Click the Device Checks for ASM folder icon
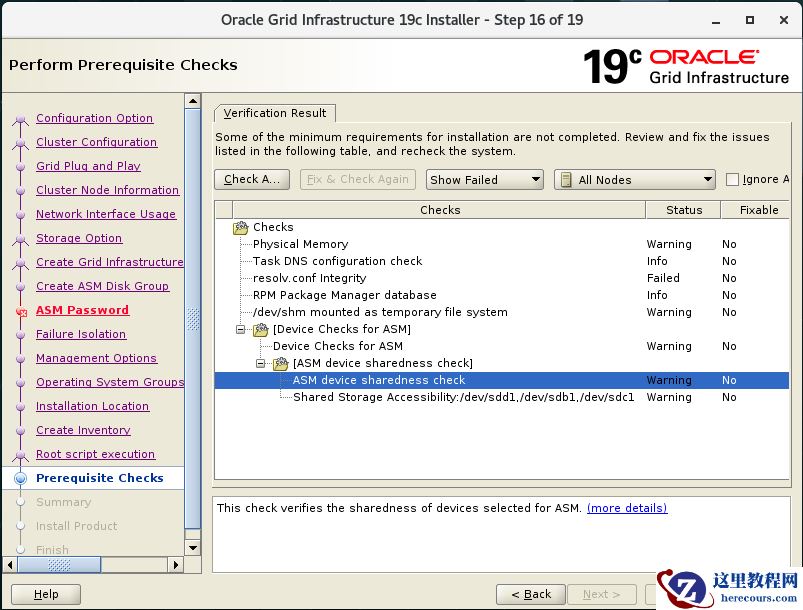This screenshot has width=803, height=610. coord(261,329)
